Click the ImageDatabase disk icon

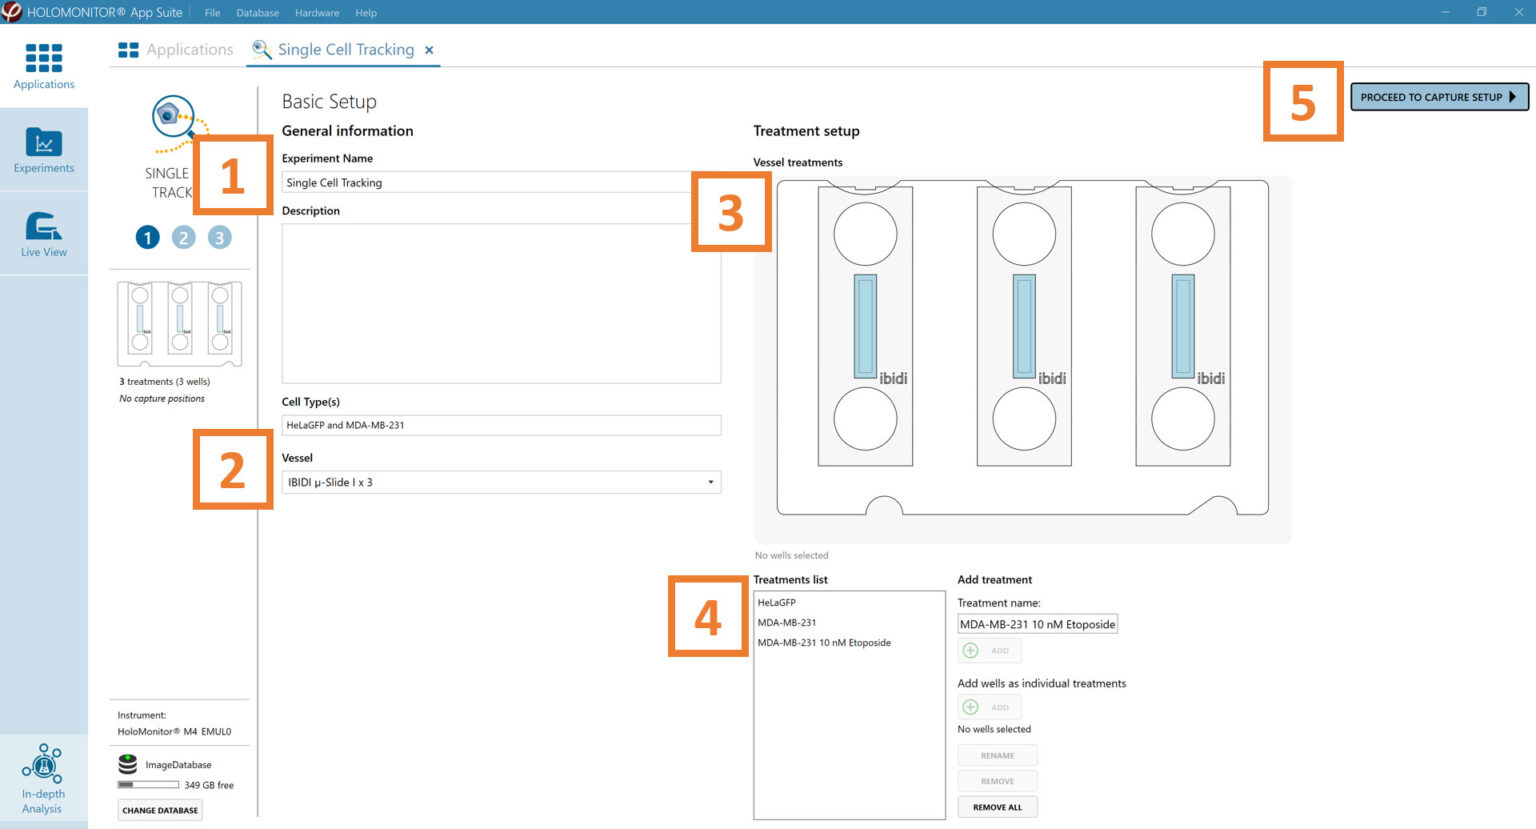[x=128, y=765]
